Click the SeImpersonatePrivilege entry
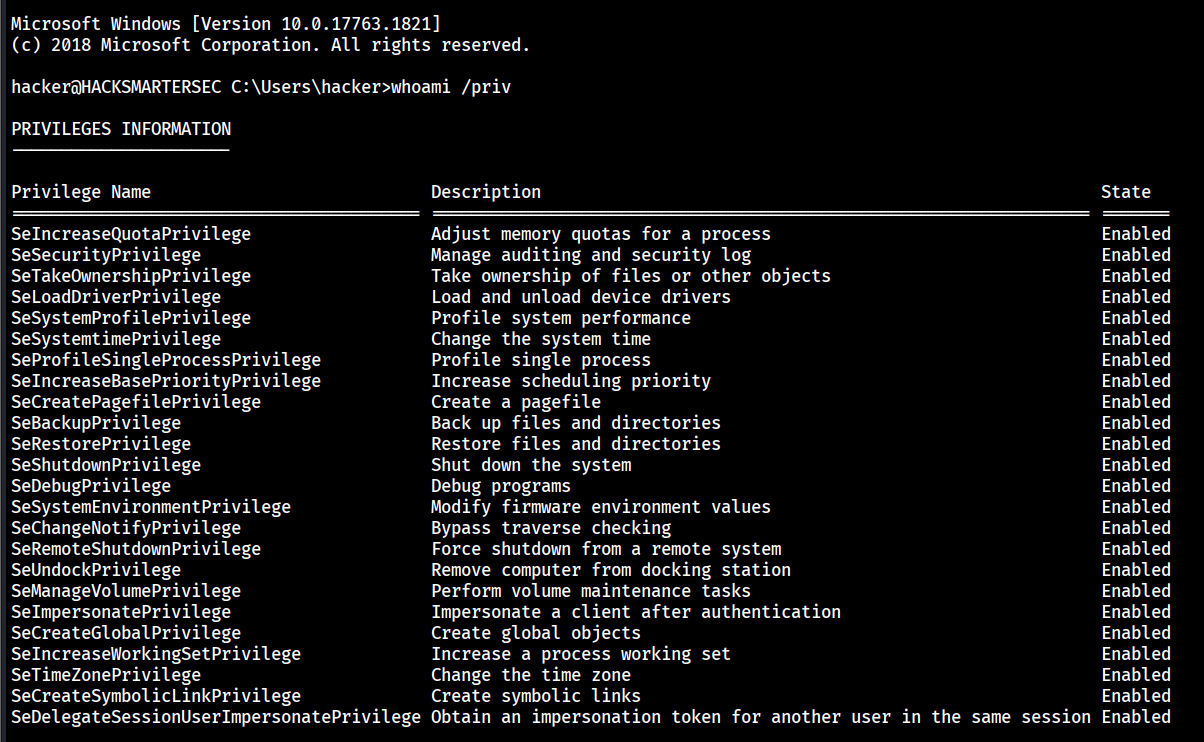Viewport: 1204px width, 742px height. (121, 612)
